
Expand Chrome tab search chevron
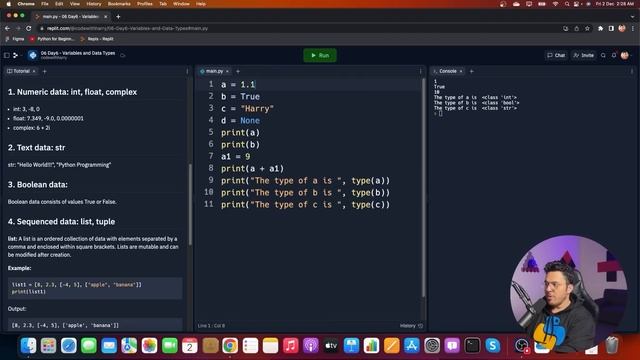point(632,17)
